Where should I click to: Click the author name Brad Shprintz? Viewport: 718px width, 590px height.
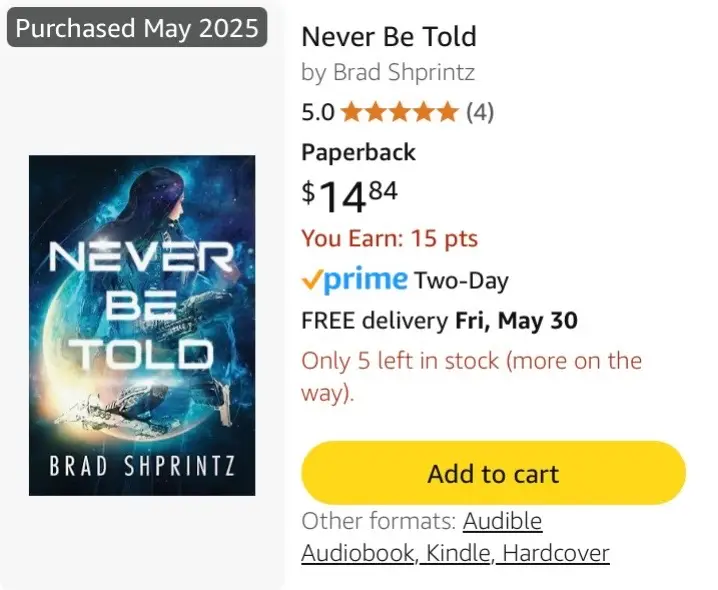tap(404, 72)
